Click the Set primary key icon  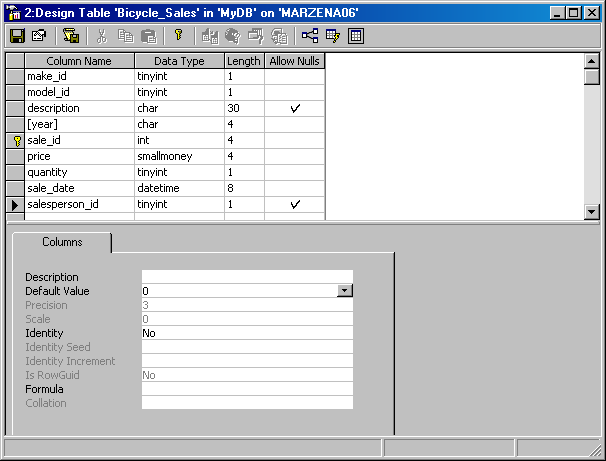pyautogui.click(x=178, y=35)
